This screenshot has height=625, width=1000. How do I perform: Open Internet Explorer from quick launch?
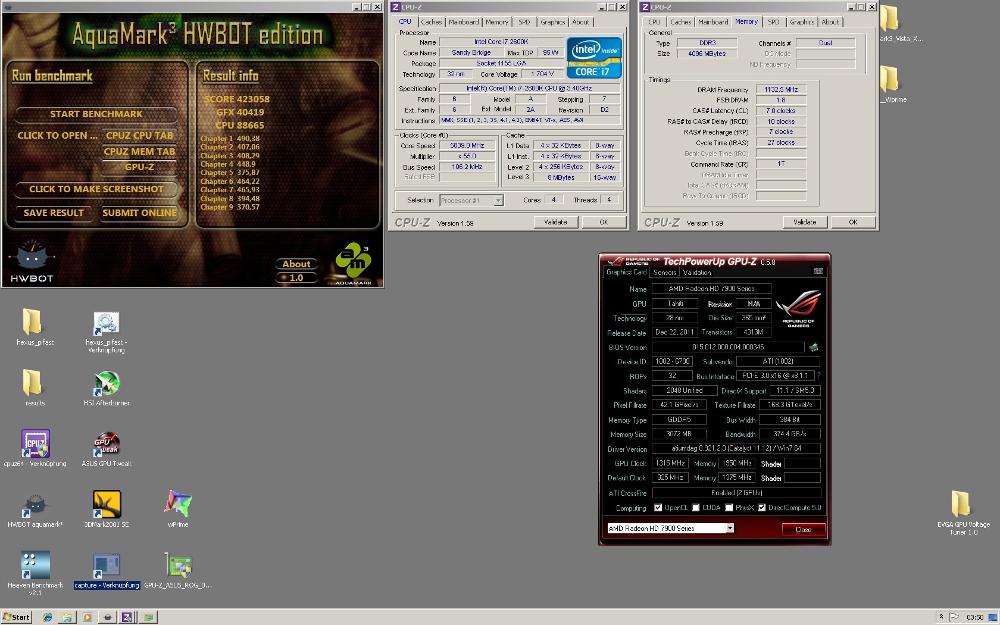click(x=47, y=617)
